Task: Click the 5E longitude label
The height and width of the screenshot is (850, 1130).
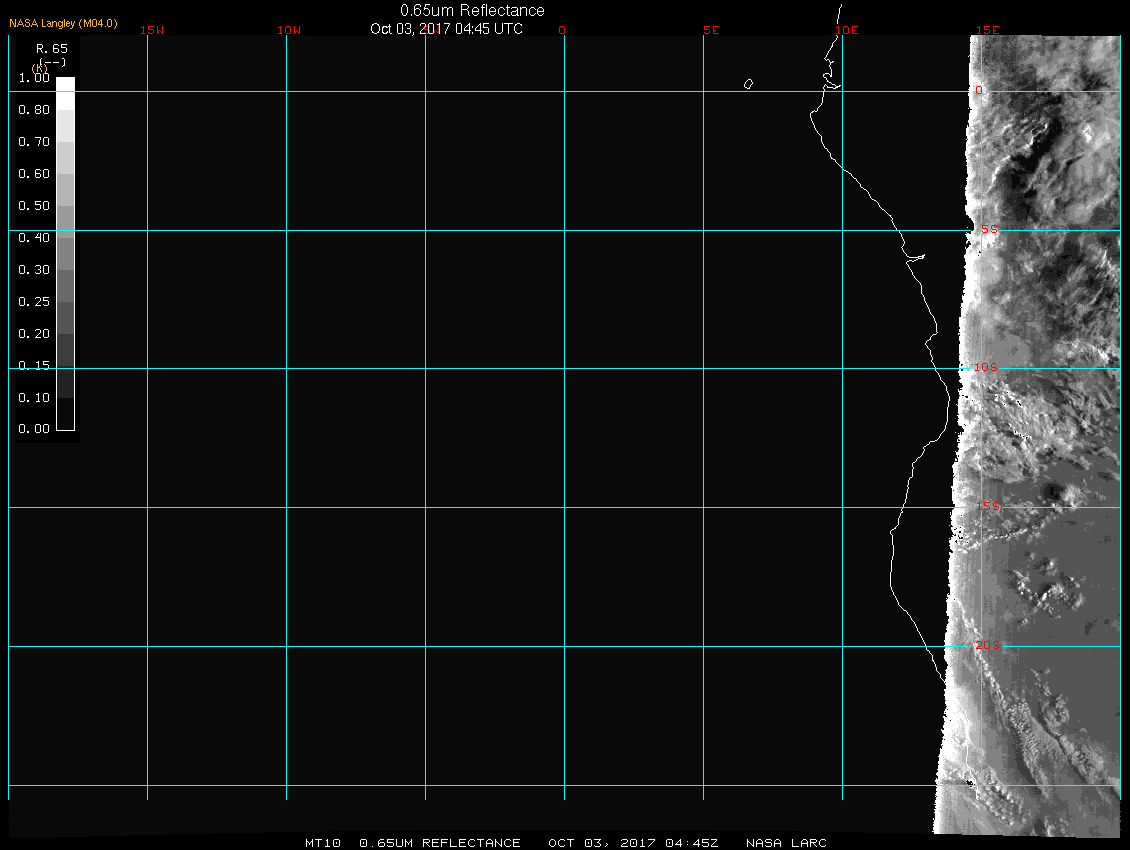Action: coord(711,30)
